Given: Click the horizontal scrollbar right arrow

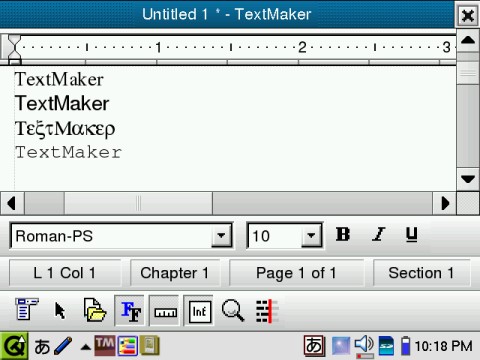Looking at the screenshot, I should [445, 203].
